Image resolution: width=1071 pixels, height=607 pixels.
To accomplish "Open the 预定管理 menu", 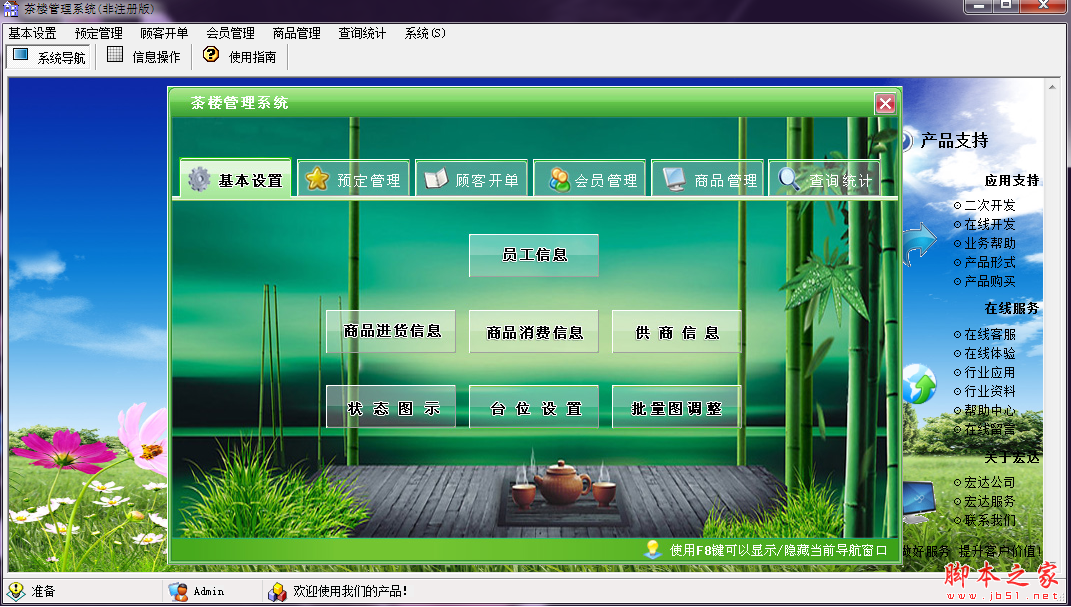I will coord(99,33).
